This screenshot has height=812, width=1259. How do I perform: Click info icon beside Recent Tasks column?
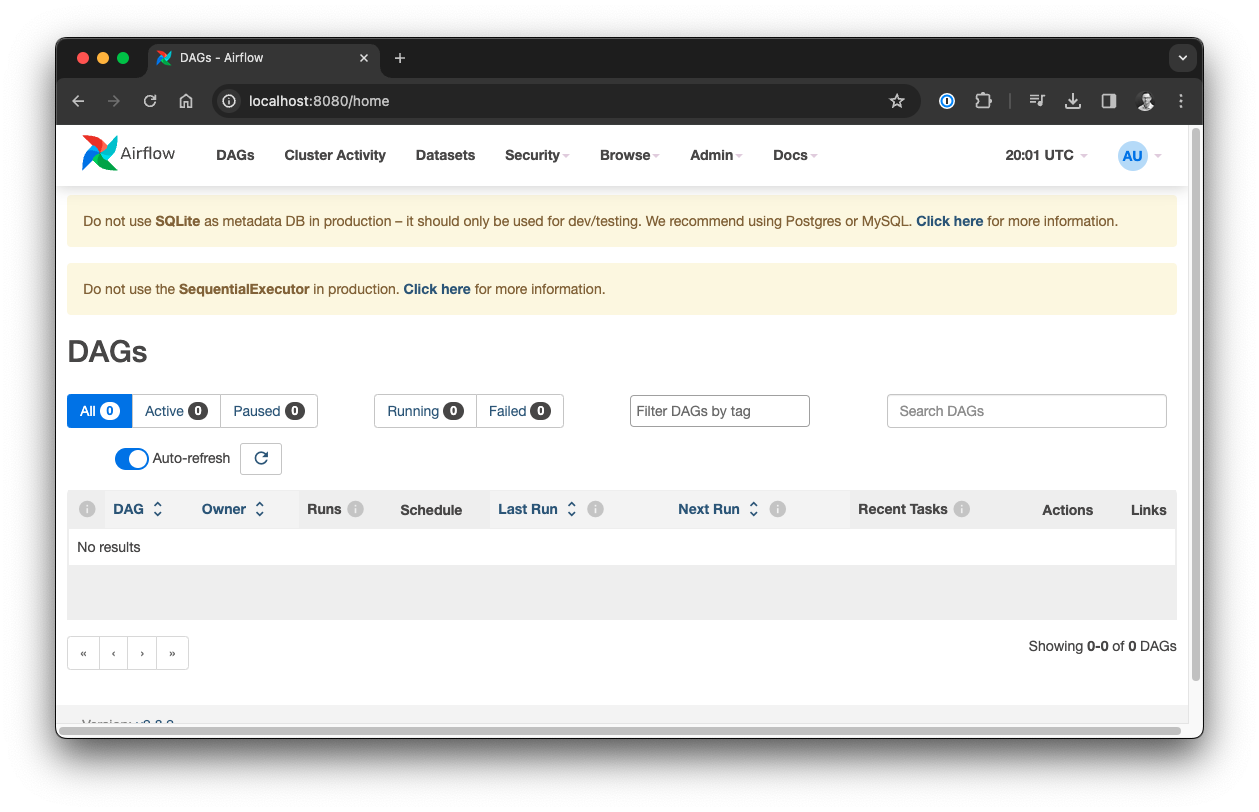pyautogui.click(x=961, y=509)
